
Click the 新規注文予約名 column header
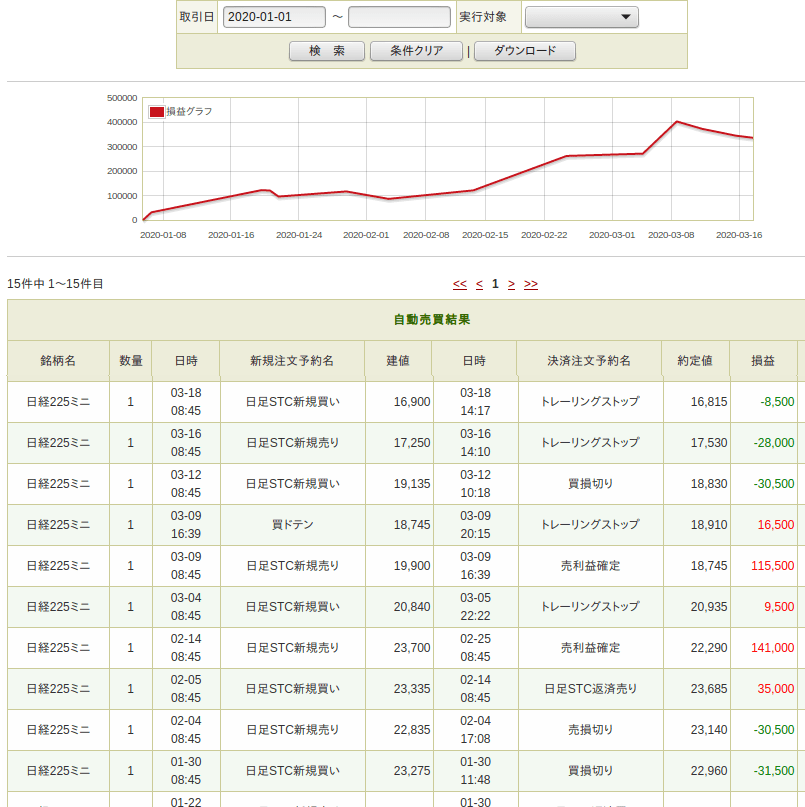click(292, 360)
